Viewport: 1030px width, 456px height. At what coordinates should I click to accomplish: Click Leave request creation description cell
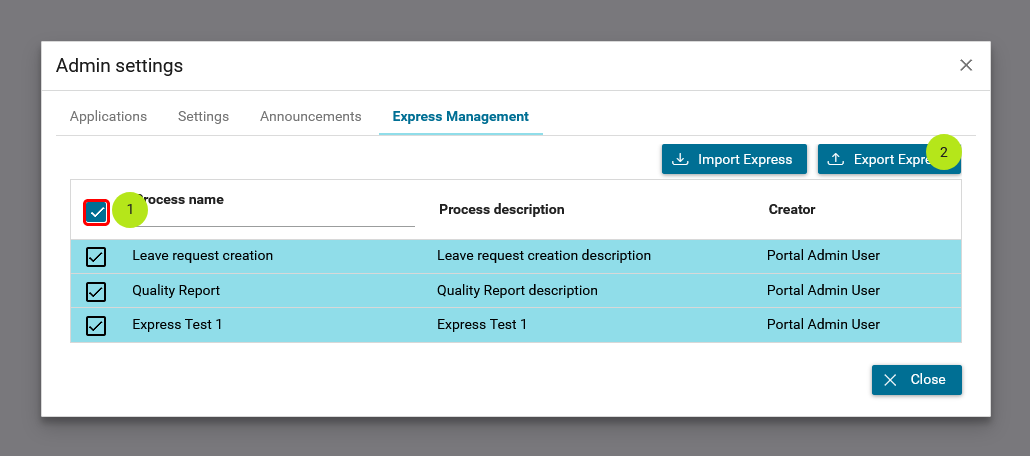coord(544,256)
